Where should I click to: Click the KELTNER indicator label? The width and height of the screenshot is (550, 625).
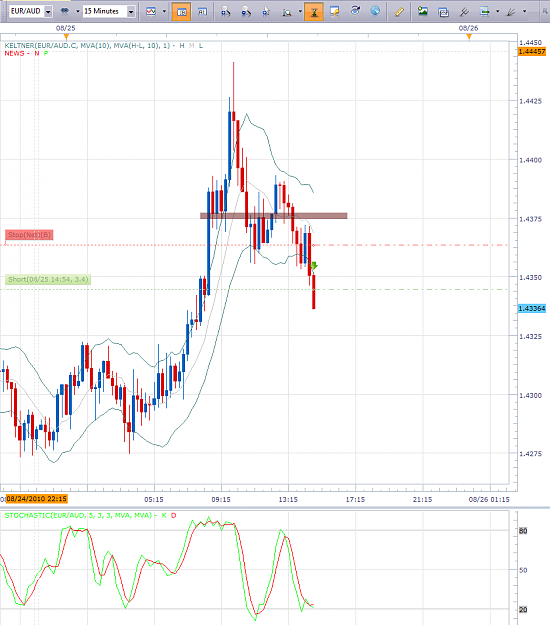point(103,46)
